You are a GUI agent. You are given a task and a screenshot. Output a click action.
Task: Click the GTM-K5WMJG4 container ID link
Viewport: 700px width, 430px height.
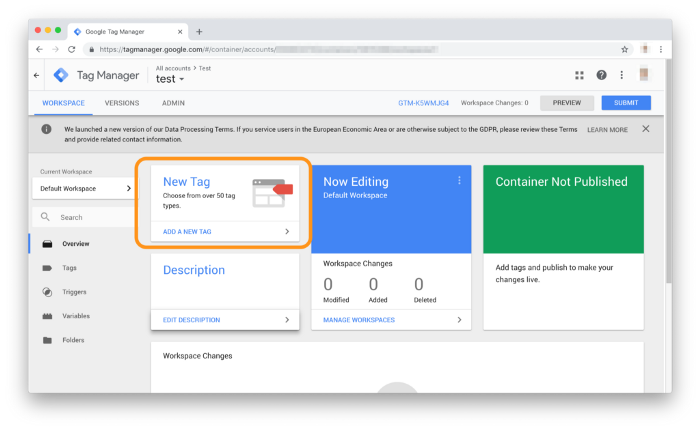[423, 103]
